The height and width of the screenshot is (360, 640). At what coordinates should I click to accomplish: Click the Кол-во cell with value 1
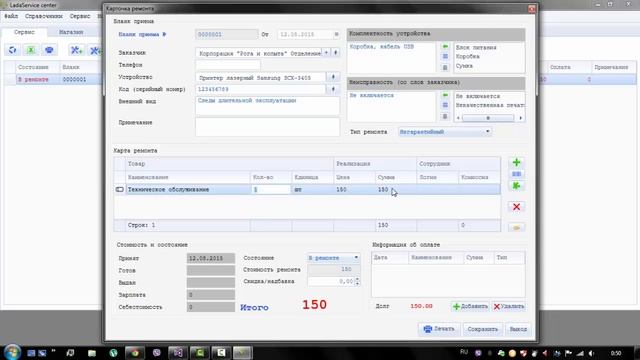271,189
